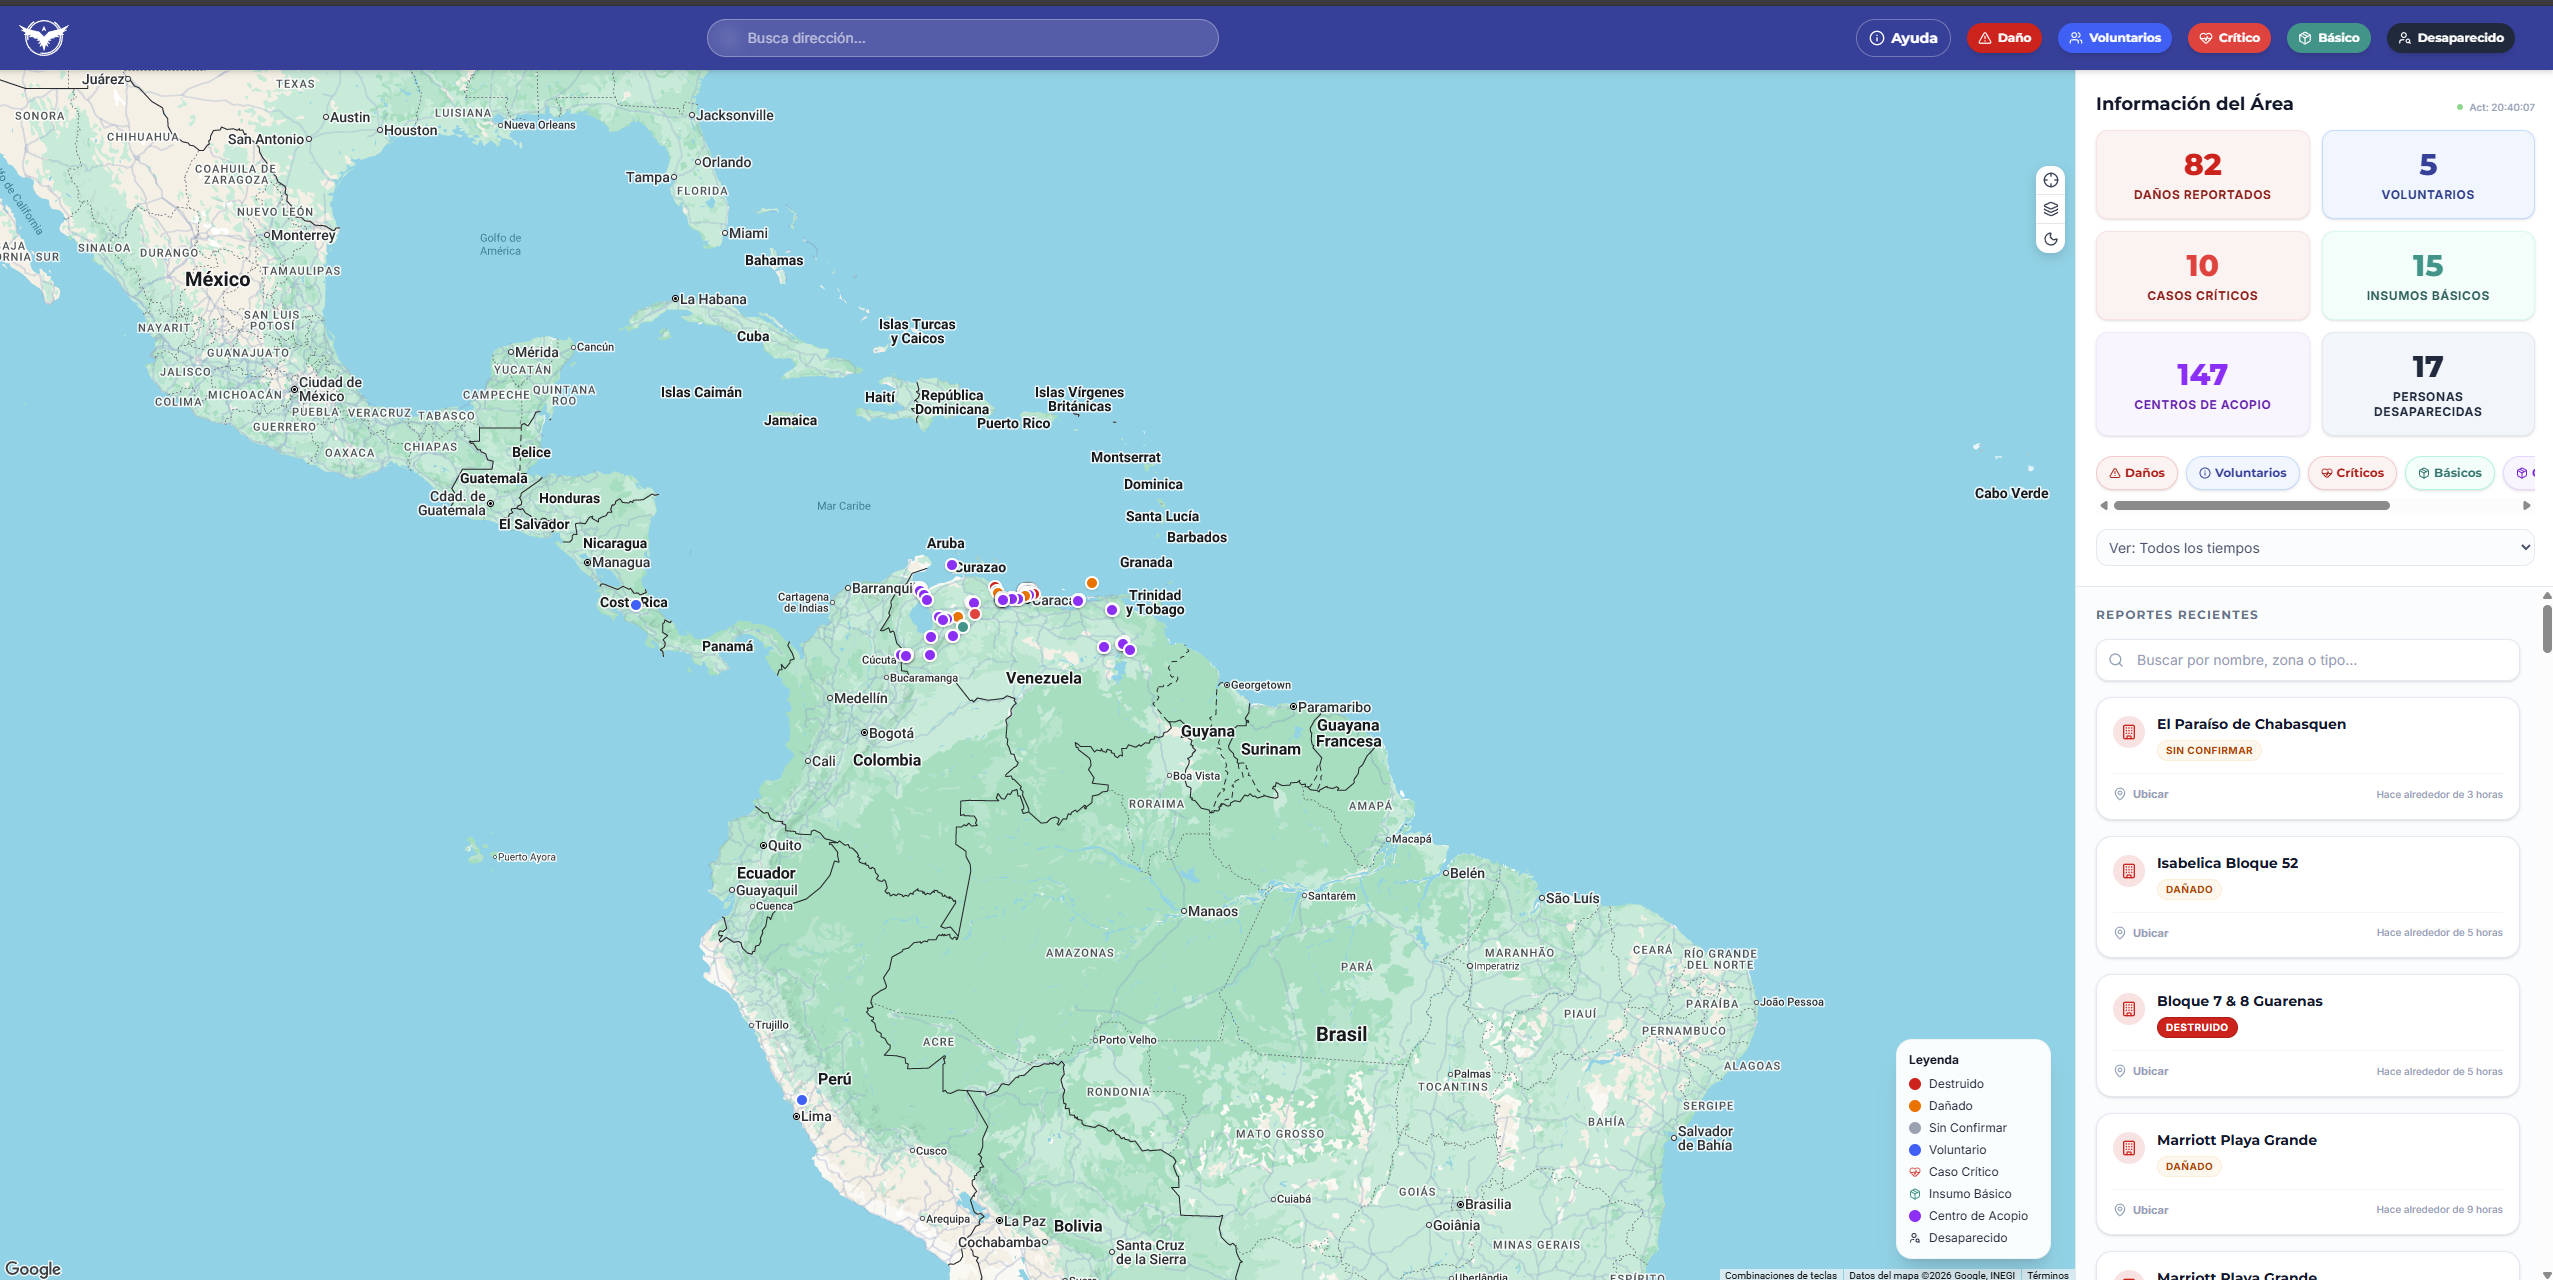Toggle dark mode moon icon
This screenshot has height=1280, width=2553.
[x=2051, y=239]
